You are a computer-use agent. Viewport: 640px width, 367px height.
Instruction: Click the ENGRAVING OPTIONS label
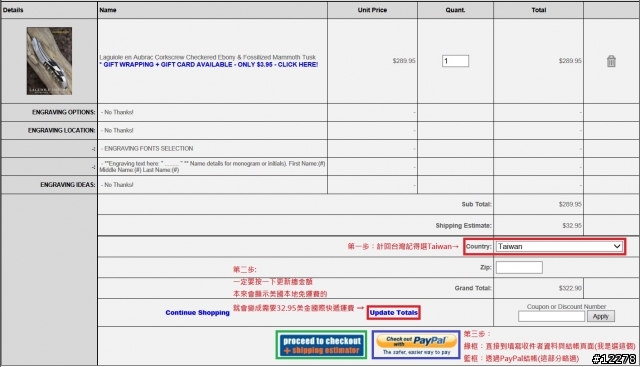click(64, 112)
